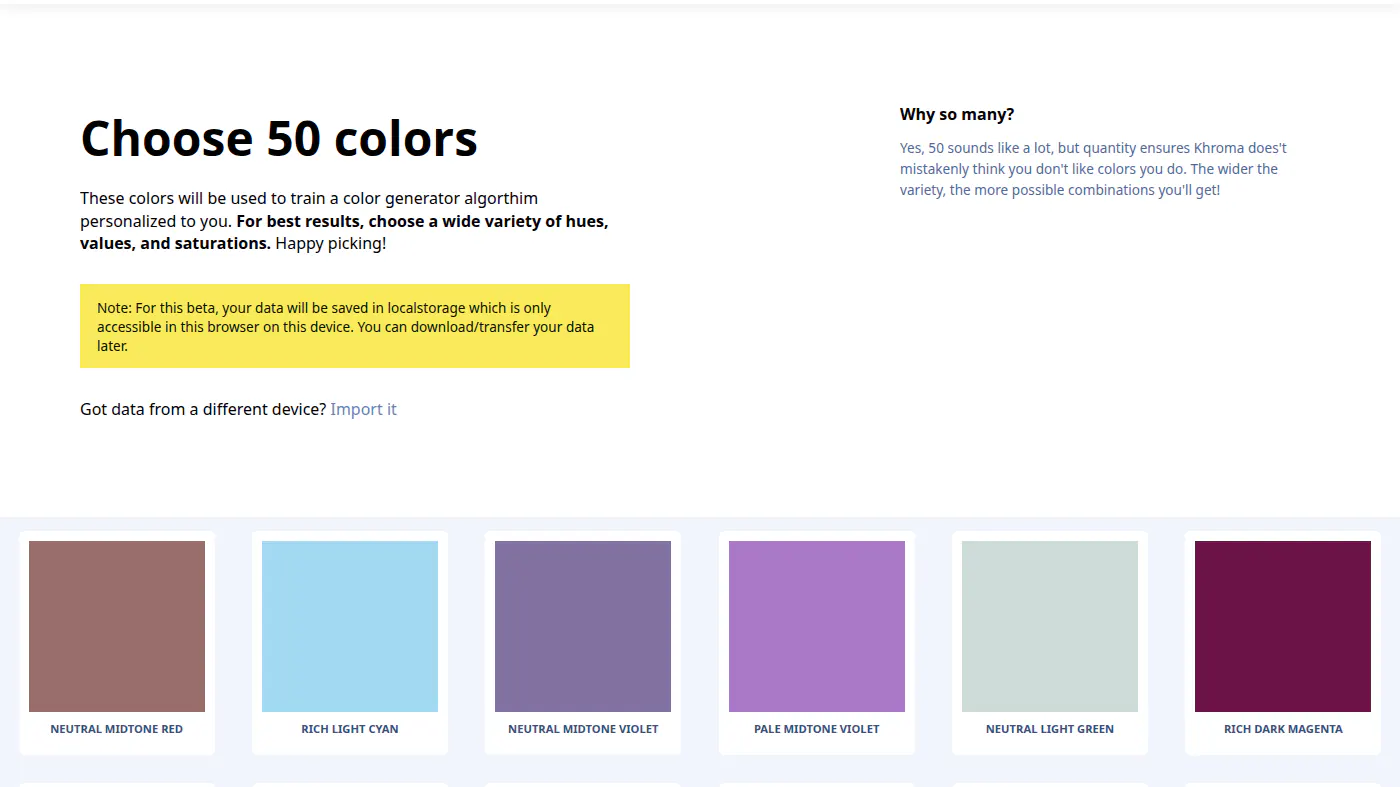Choose the Rich Dark Magenta swatch

(1283, 626)
